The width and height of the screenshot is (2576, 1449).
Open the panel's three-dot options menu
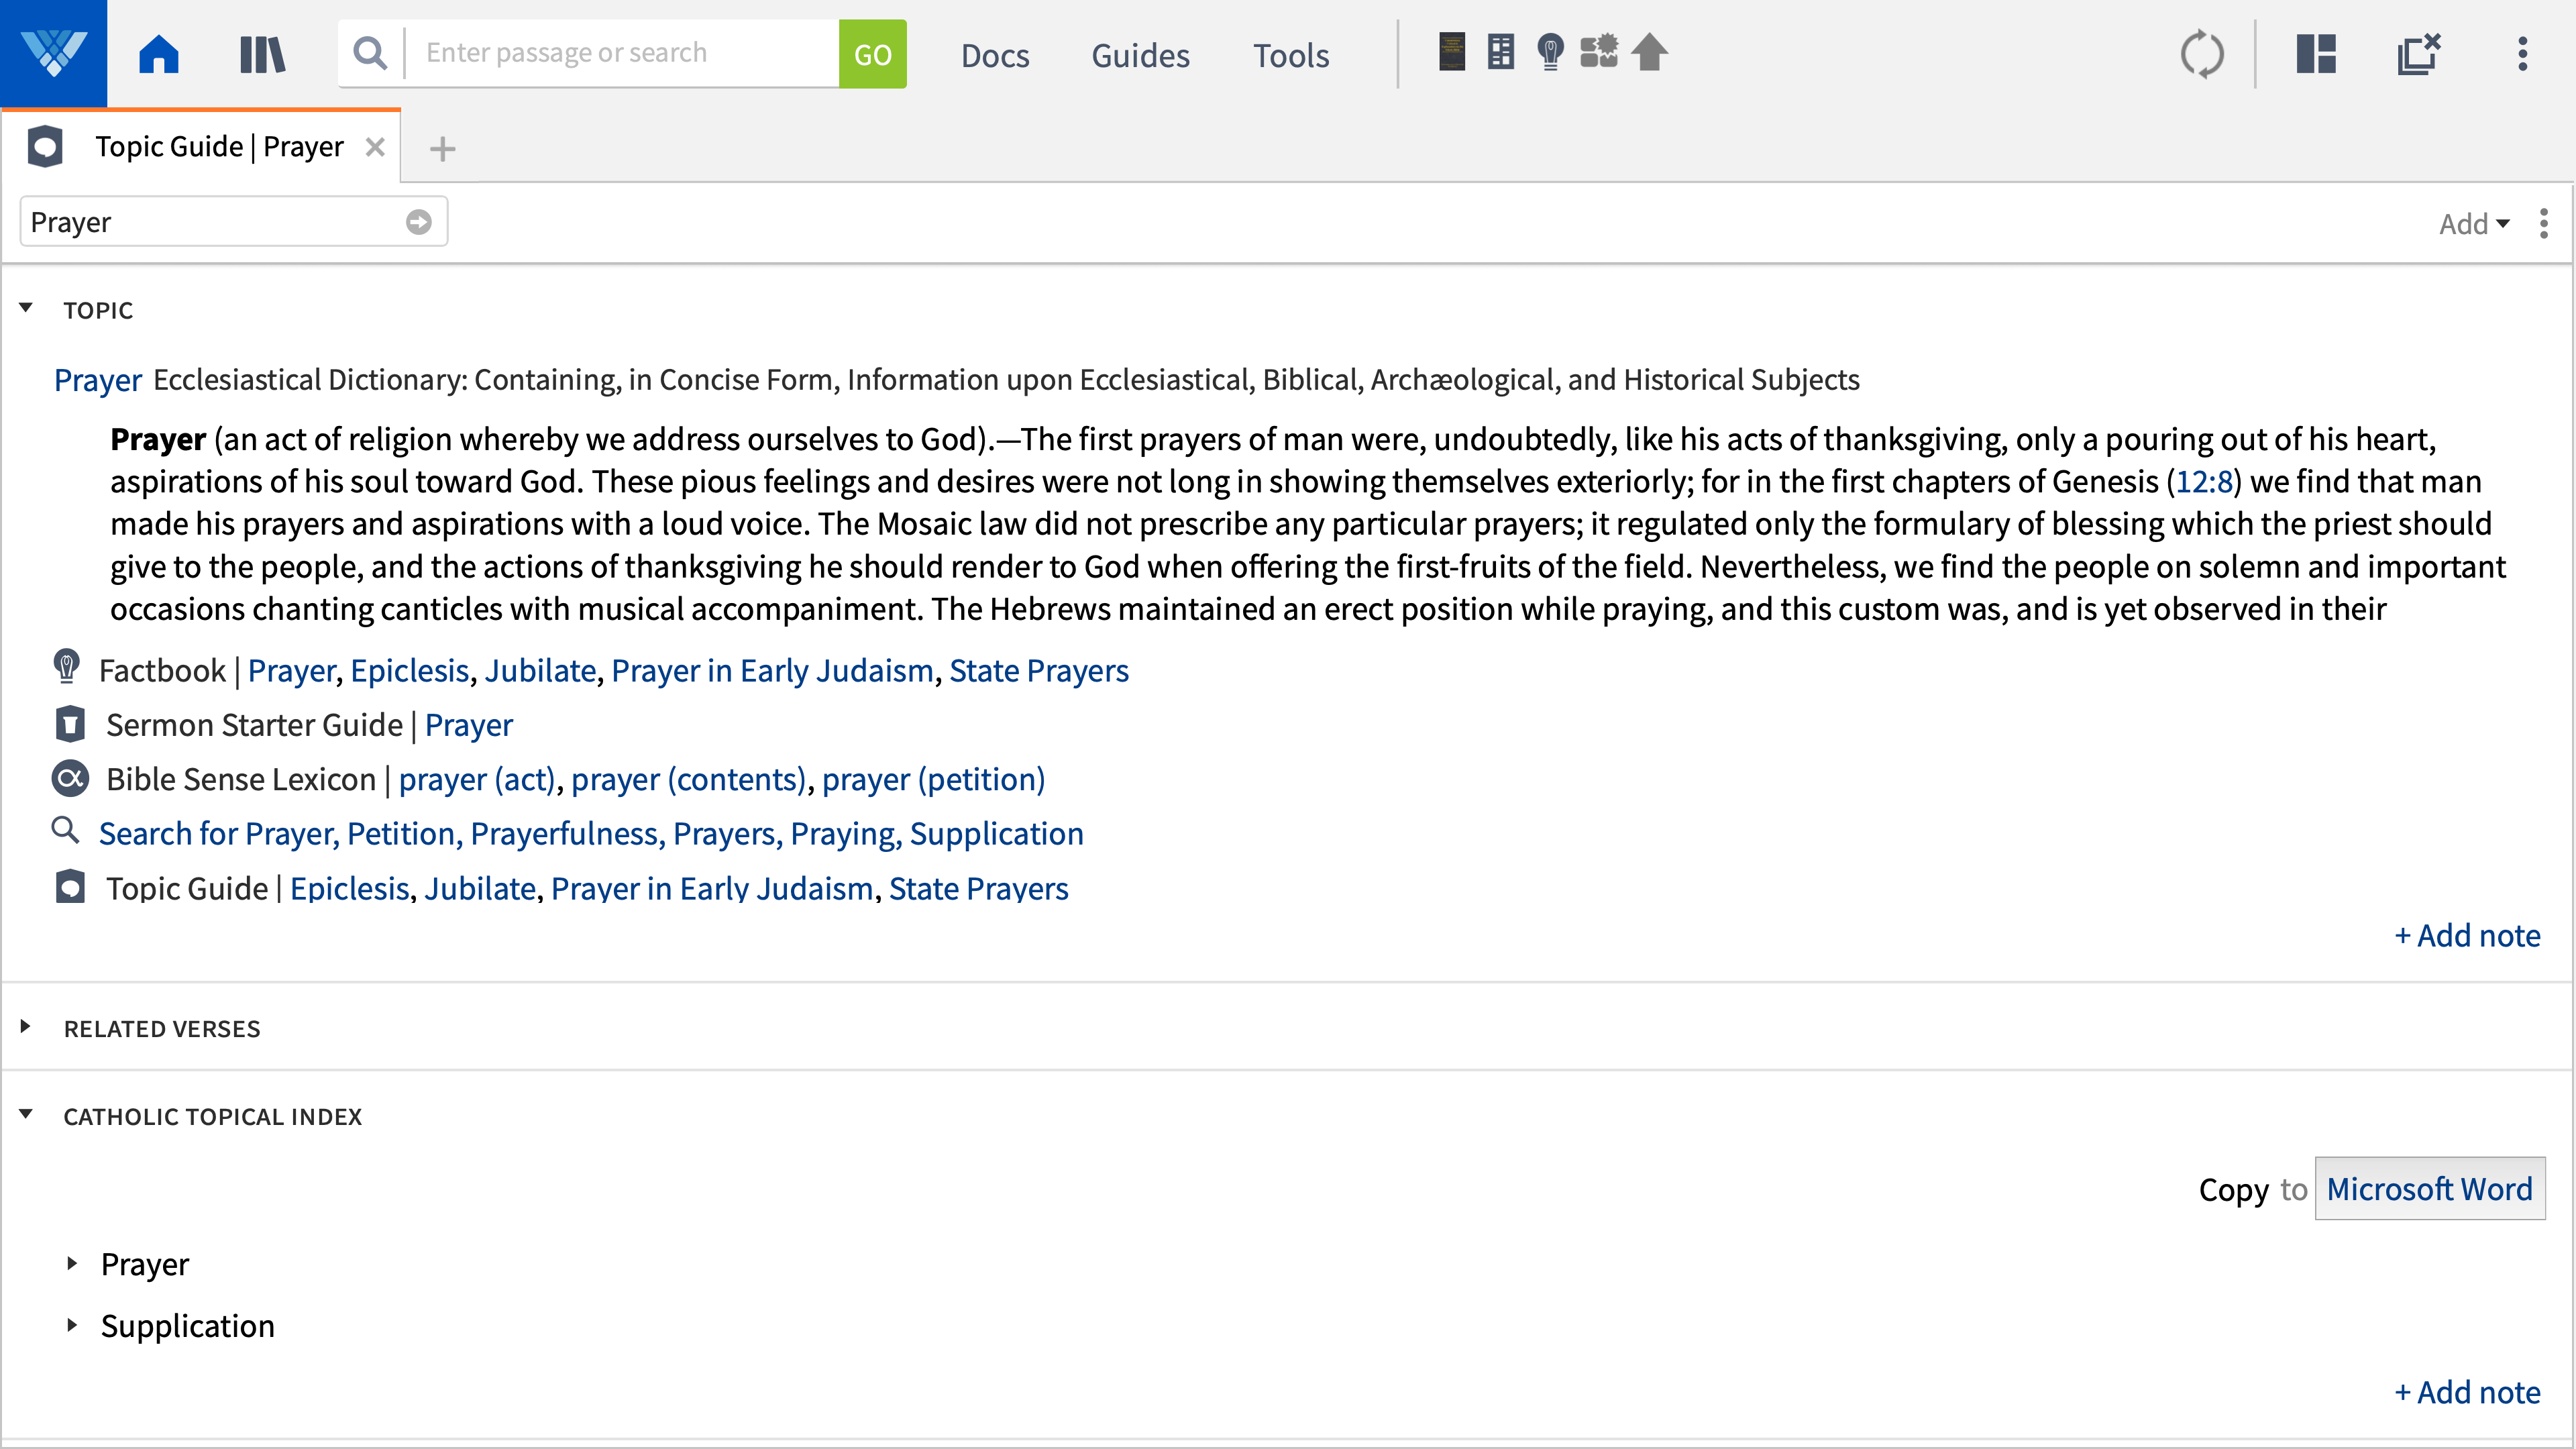pyautogui.click(x=2543, y=224)
